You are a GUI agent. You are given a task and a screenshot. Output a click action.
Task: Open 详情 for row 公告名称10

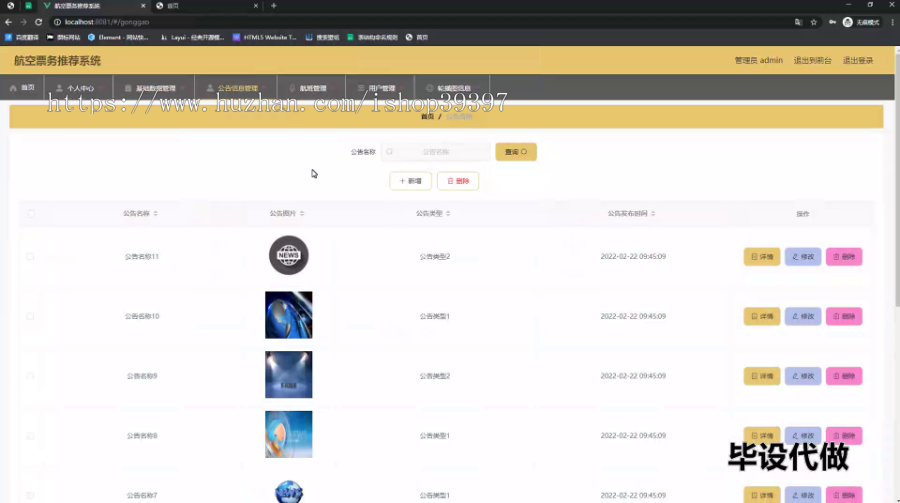pyautogui.click(x=762, y=316)
